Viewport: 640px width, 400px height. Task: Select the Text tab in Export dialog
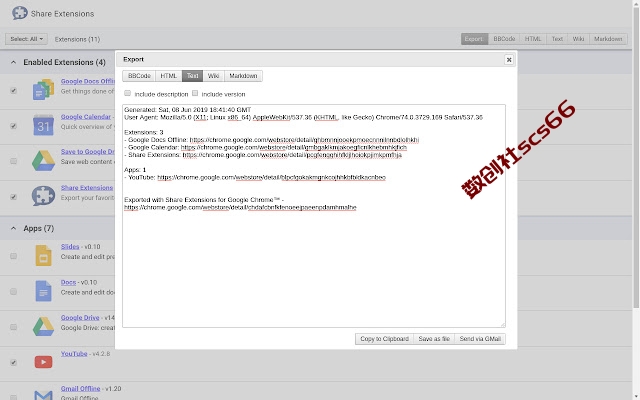pos(193,76)
